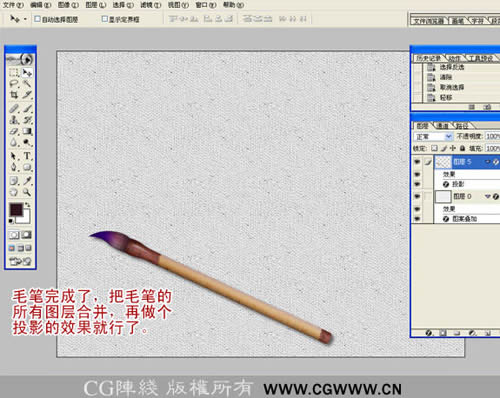Select the Notes tool
Image resolution: width=500 pixels, height=398 pixels.
(x=14, y=181)
